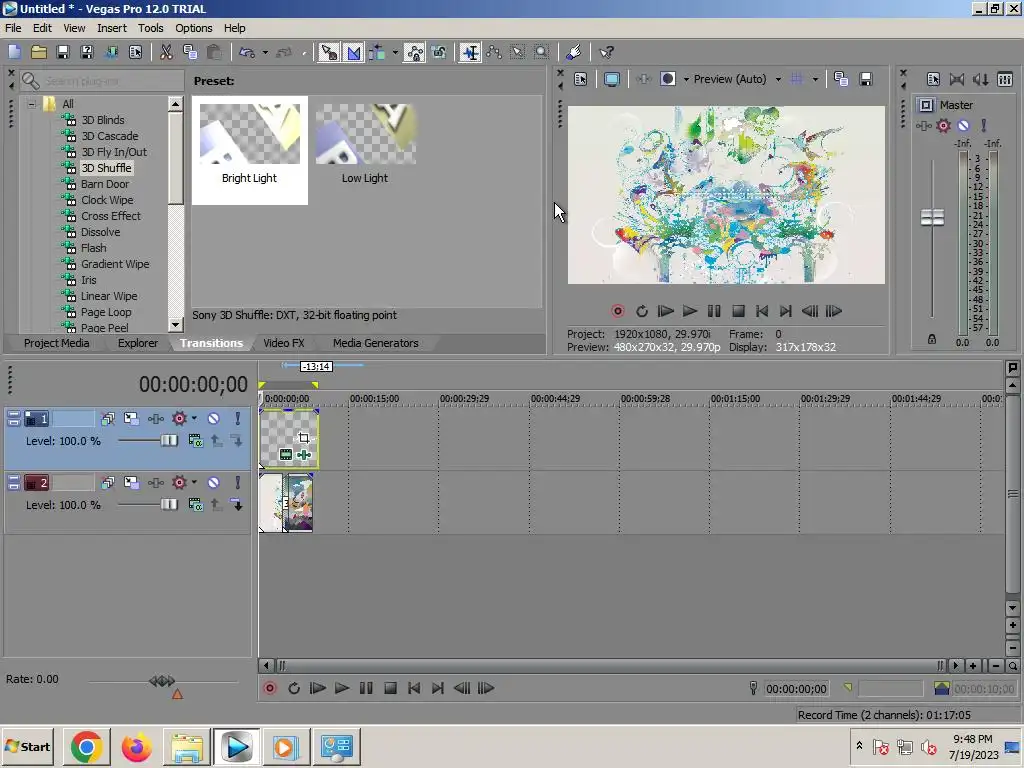Switch to the Media Generators tab
Screen dimensions: 1024x768
(376, 343)
